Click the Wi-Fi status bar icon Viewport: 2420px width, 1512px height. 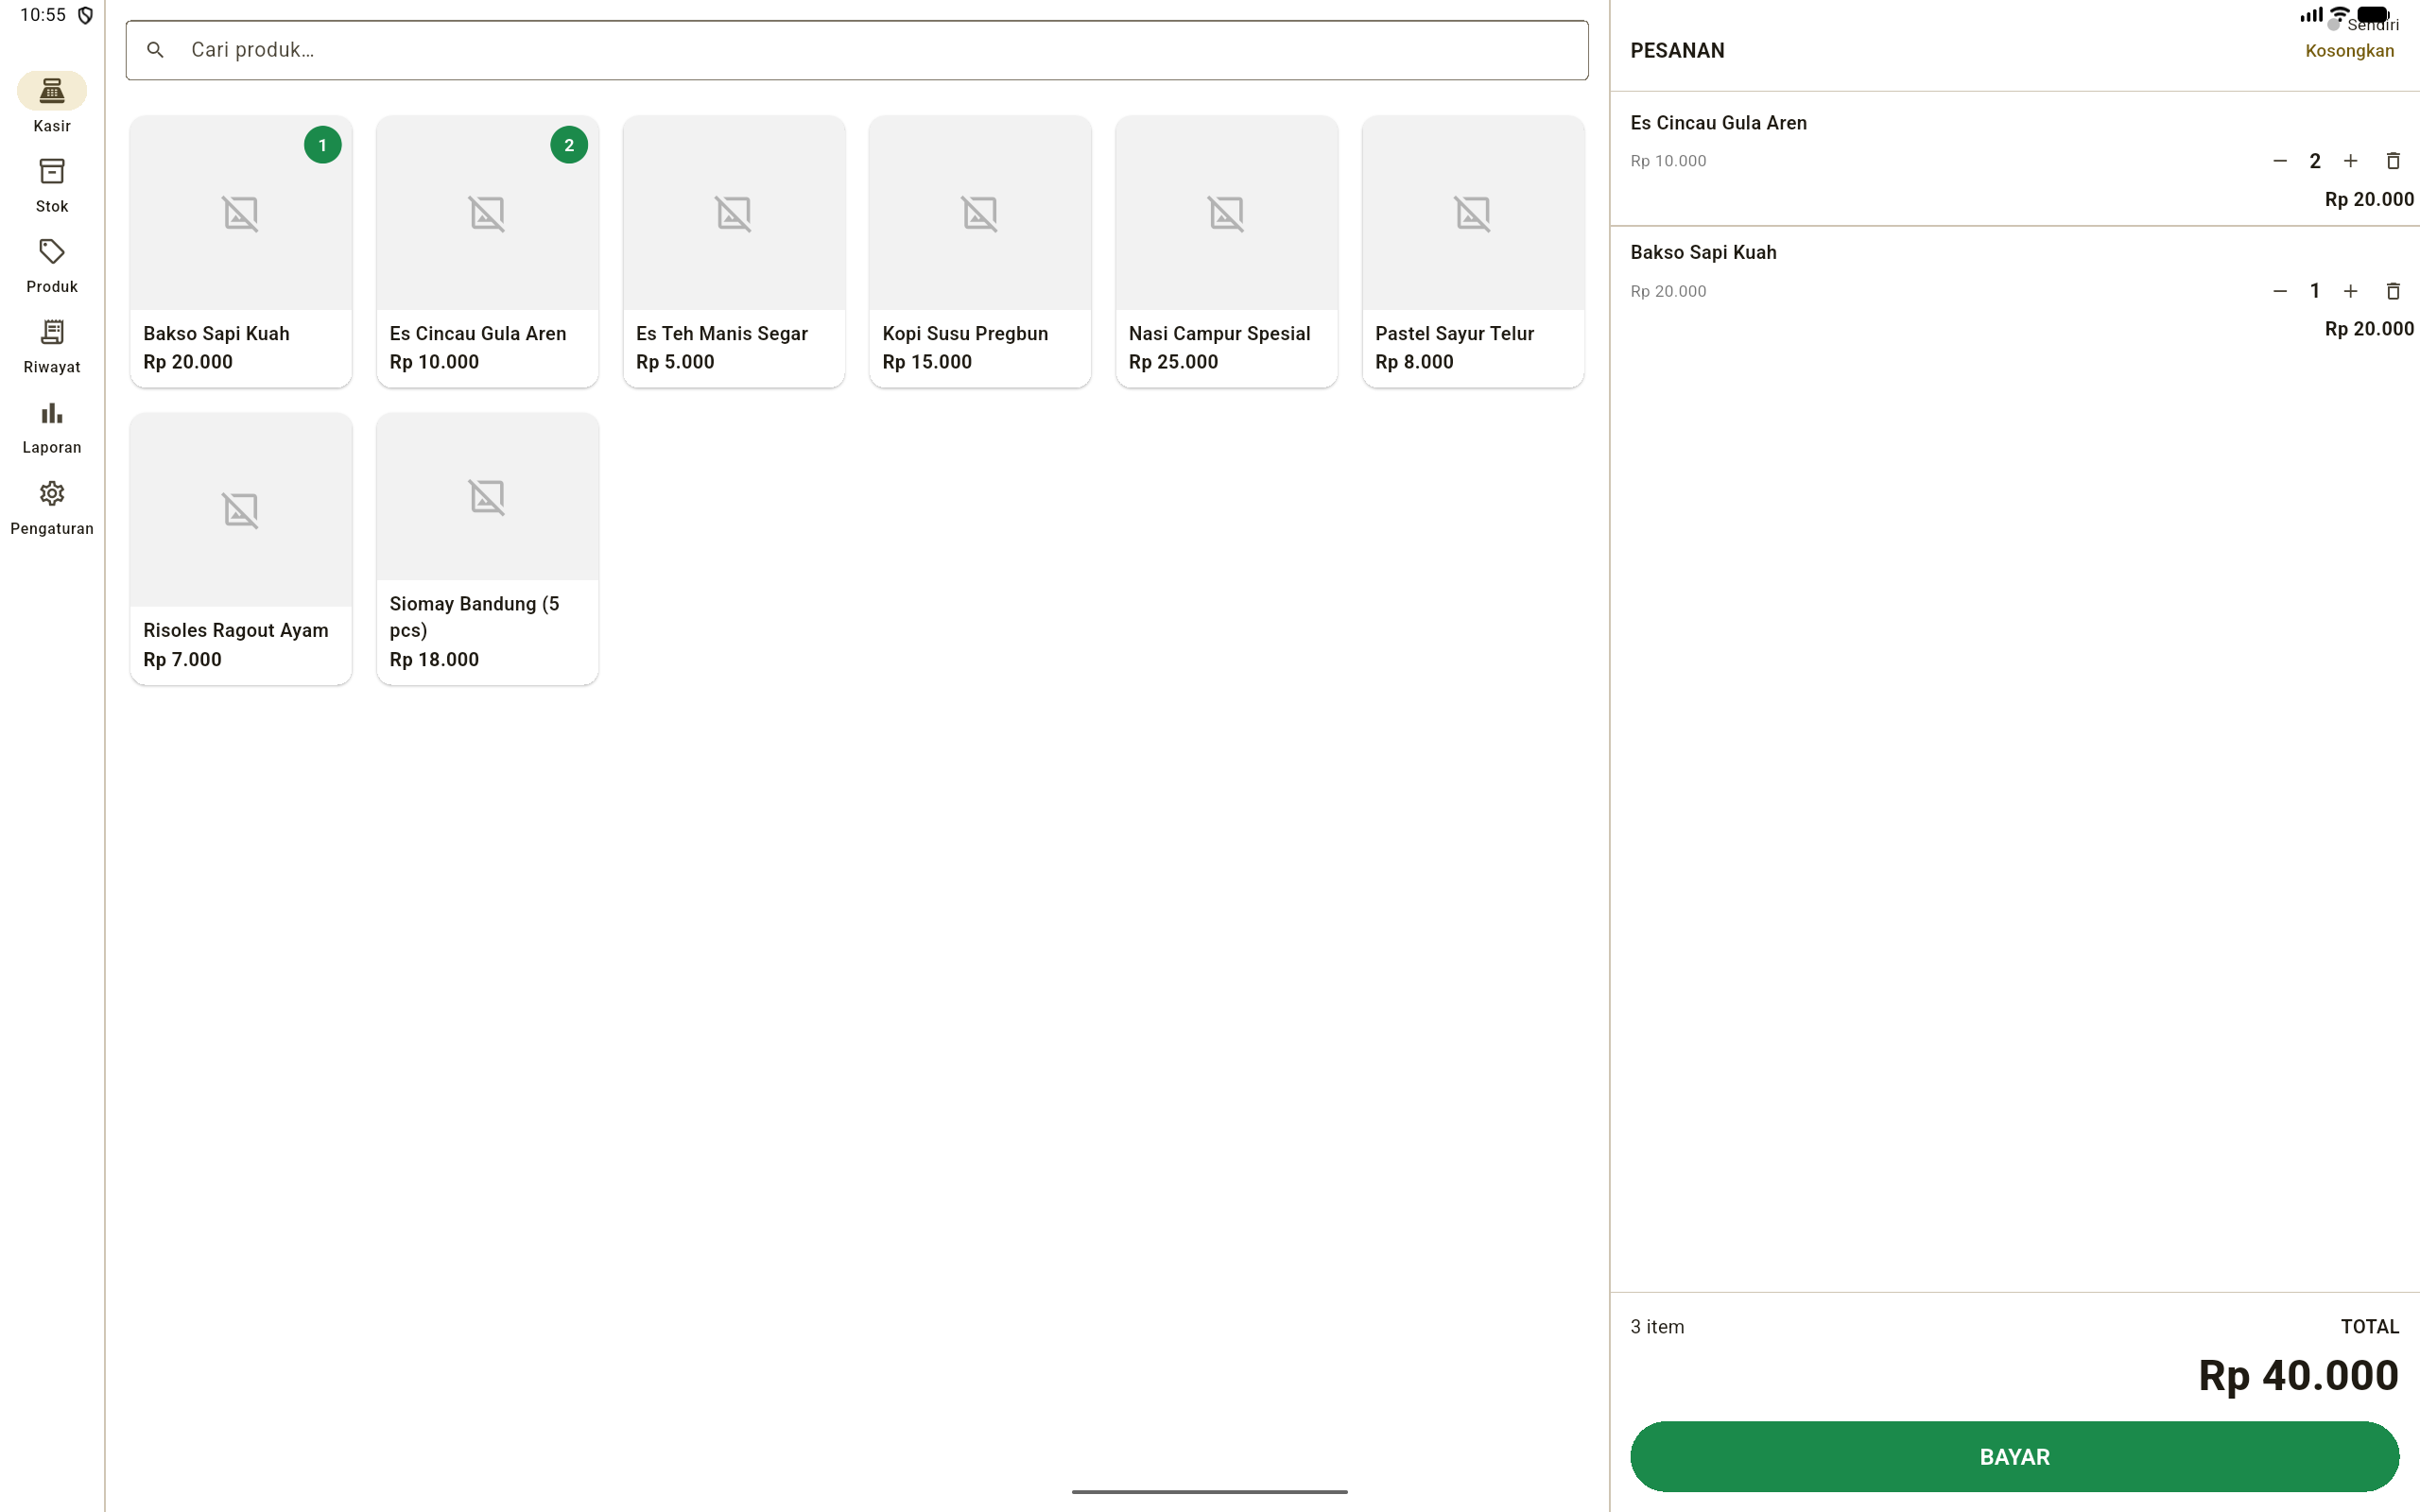coord(2339,14)
